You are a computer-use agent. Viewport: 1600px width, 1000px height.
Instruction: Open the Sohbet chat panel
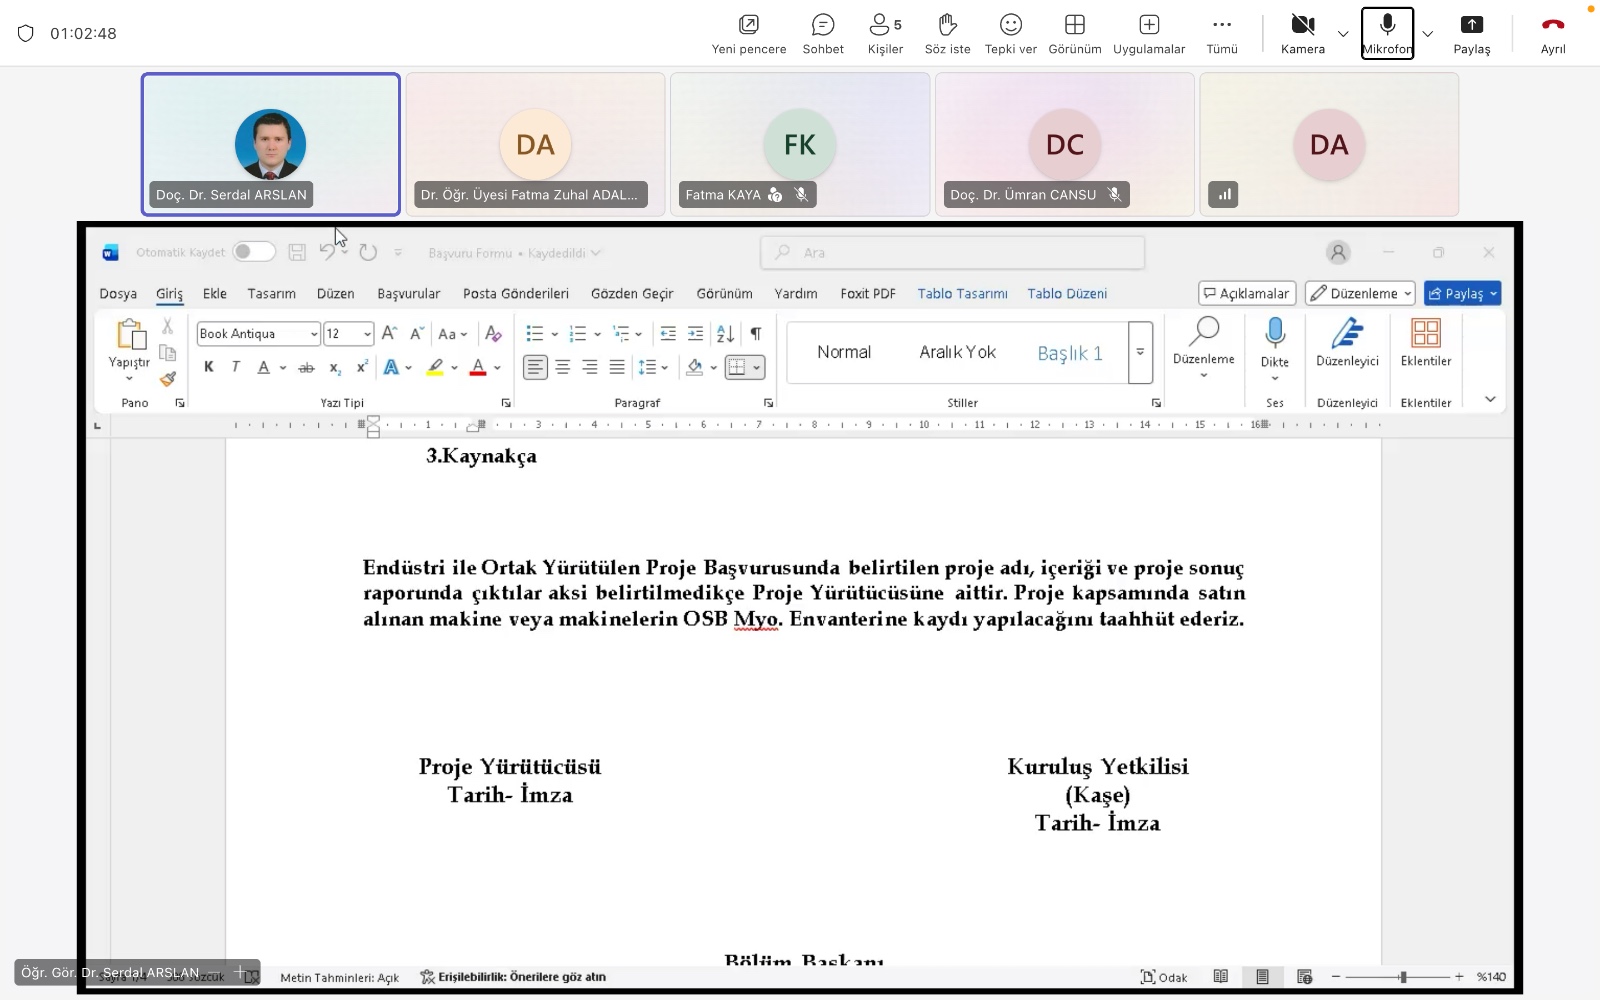[823, 33]
